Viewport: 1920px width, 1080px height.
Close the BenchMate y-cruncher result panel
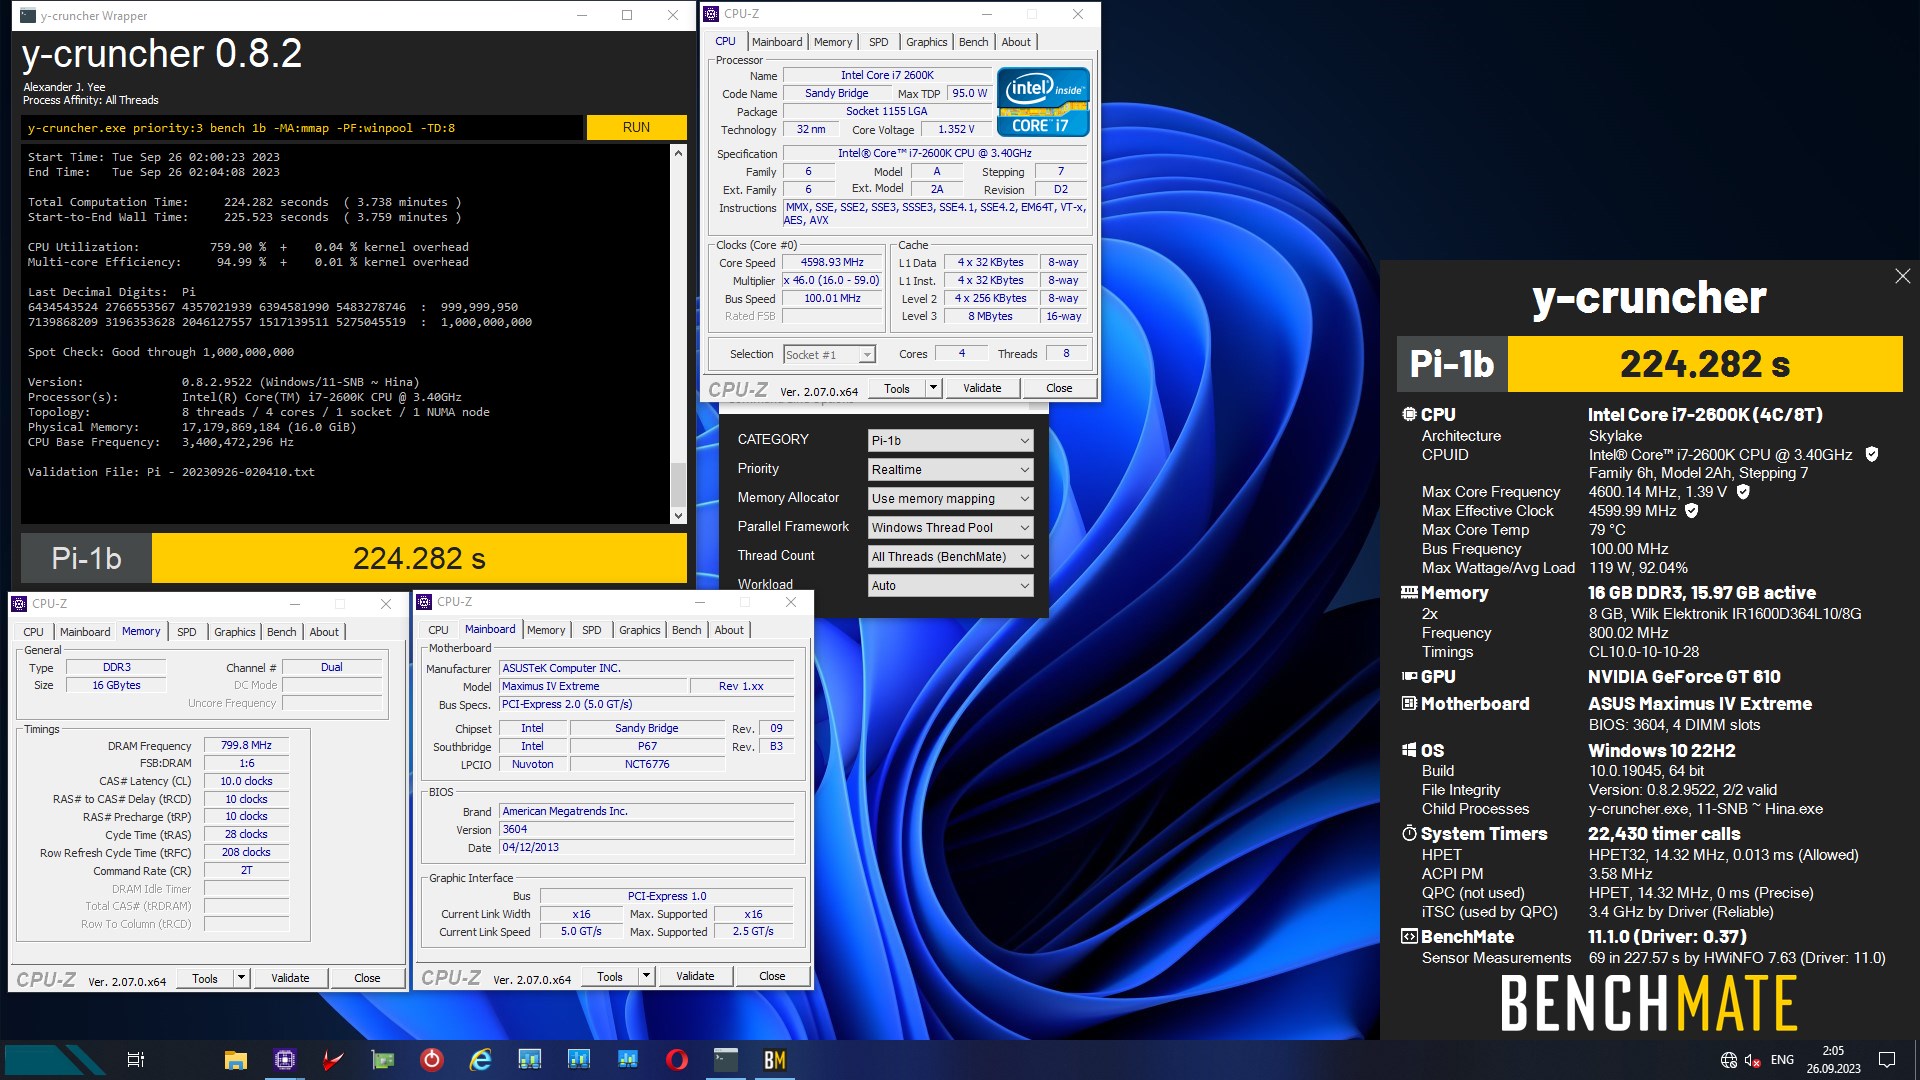point(1902,276)
